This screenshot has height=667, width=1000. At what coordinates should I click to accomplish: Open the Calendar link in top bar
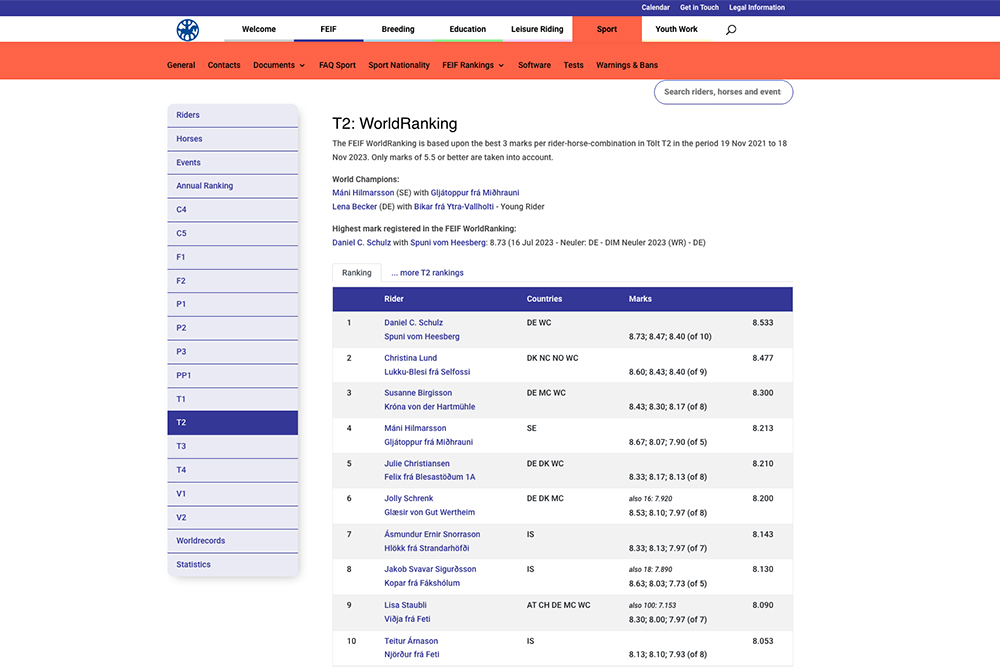point(655,8)
